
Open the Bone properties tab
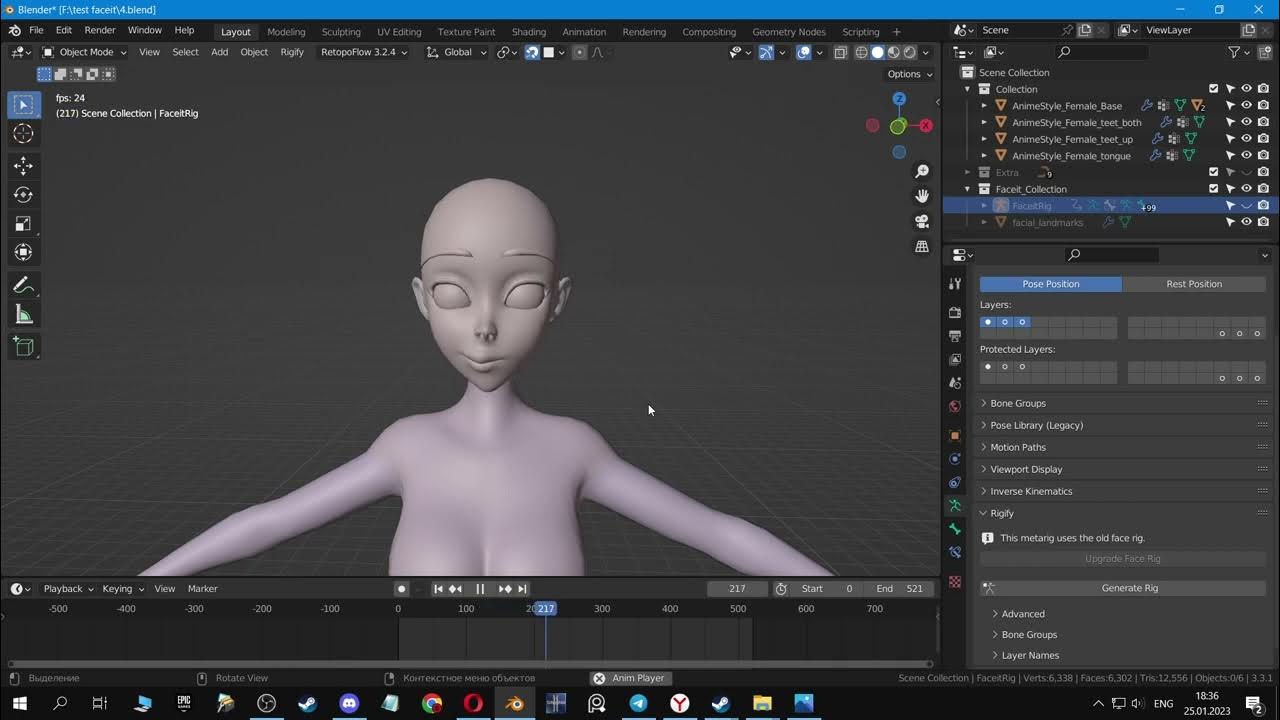pos(955,529)
